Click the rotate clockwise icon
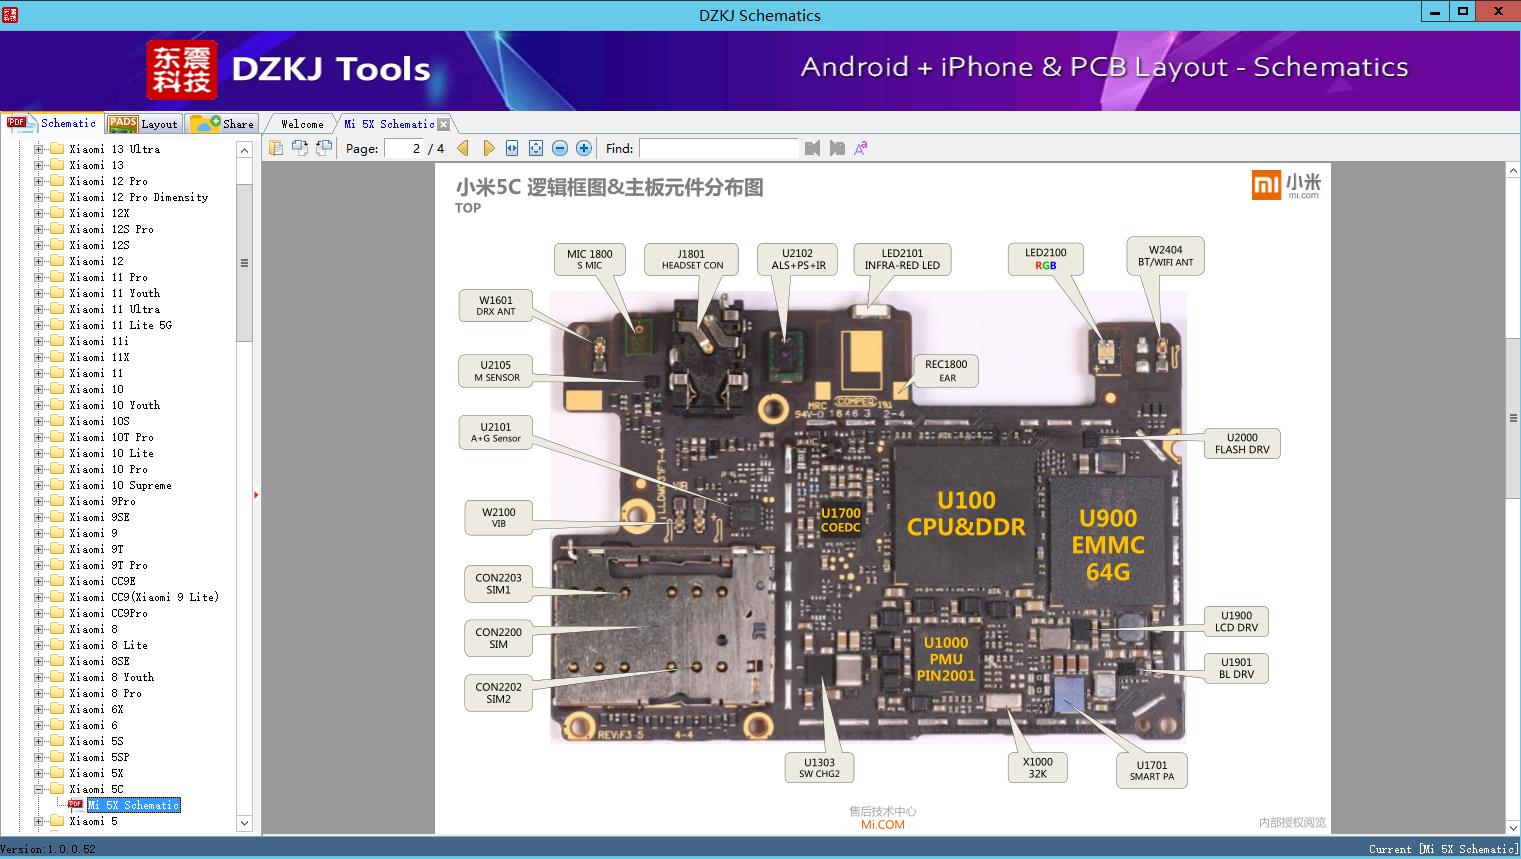 pos(323,148)
